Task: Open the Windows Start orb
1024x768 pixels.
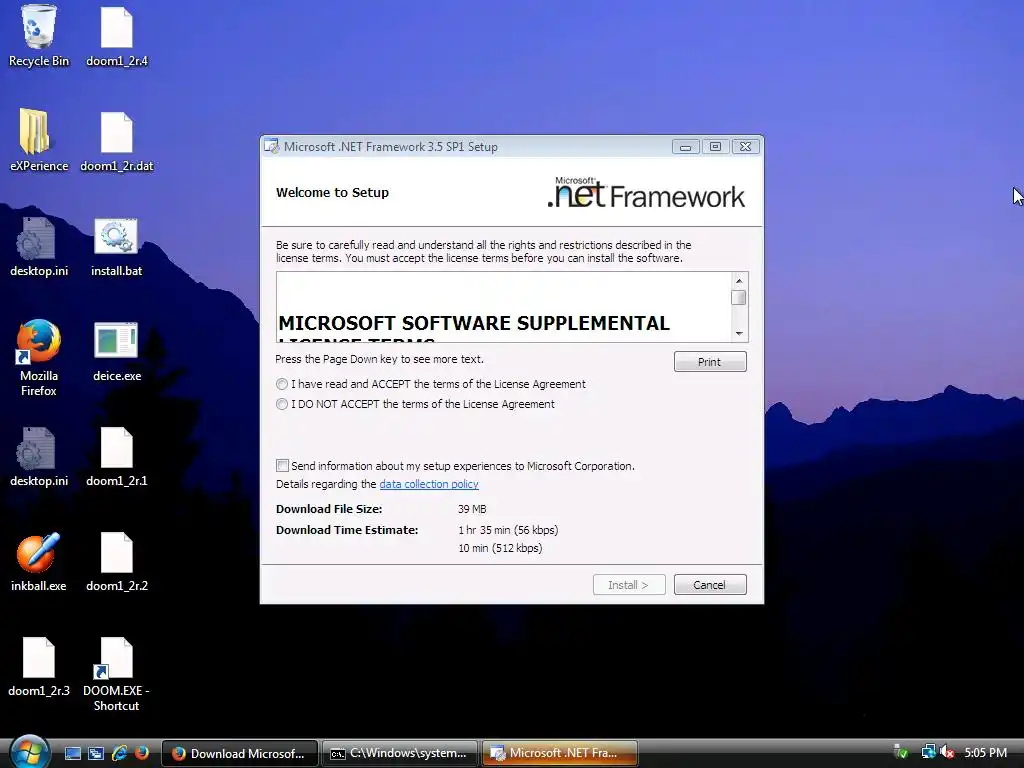Action: [x=29, y=752]
